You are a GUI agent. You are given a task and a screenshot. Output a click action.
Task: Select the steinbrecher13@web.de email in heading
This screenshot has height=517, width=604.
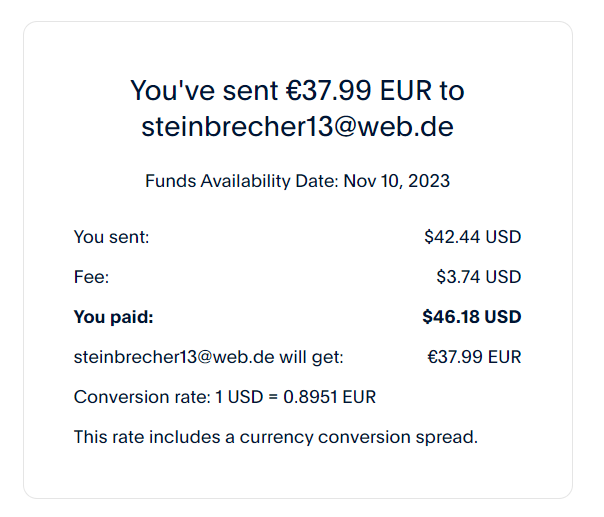coord(297,127)
